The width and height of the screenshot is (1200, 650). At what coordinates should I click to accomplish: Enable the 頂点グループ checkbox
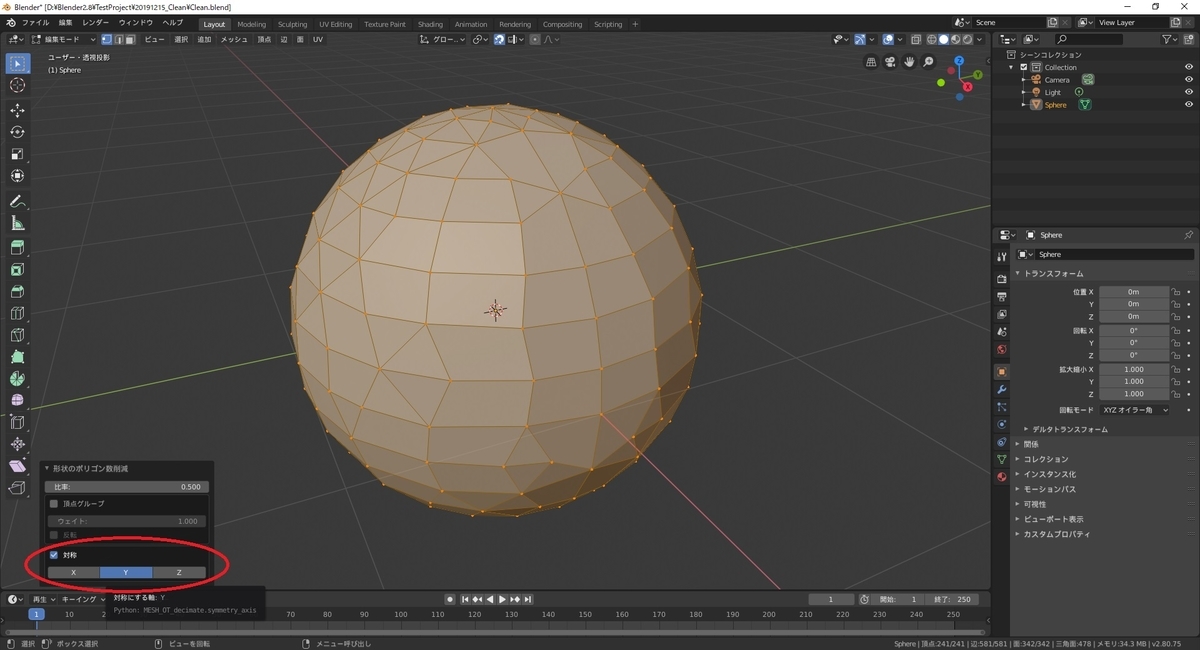(x=54, y=503)
